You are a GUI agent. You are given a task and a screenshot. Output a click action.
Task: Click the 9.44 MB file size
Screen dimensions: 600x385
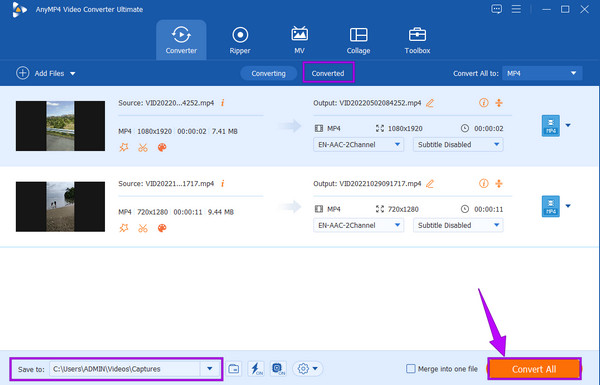221,212
